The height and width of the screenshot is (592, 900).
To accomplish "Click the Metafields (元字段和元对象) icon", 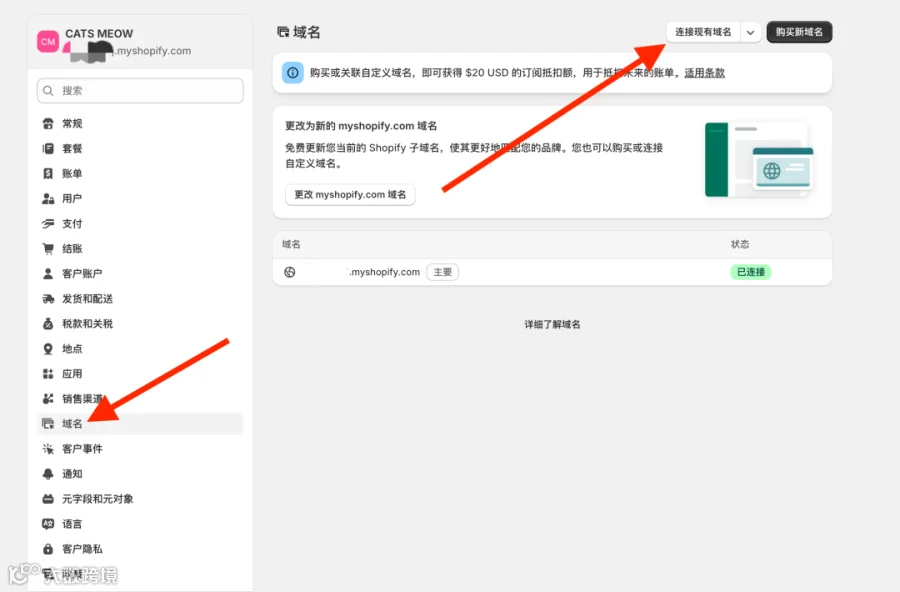I will 48,499.
